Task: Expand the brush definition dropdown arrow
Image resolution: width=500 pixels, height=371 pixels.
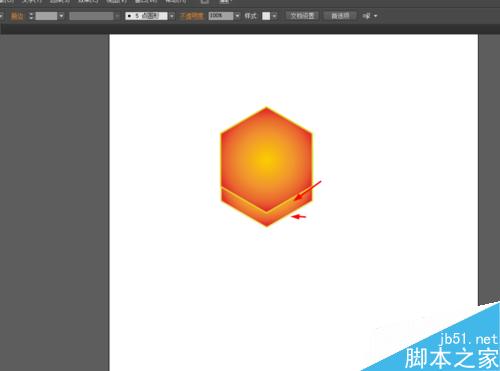Action: [x=171, y=16]
